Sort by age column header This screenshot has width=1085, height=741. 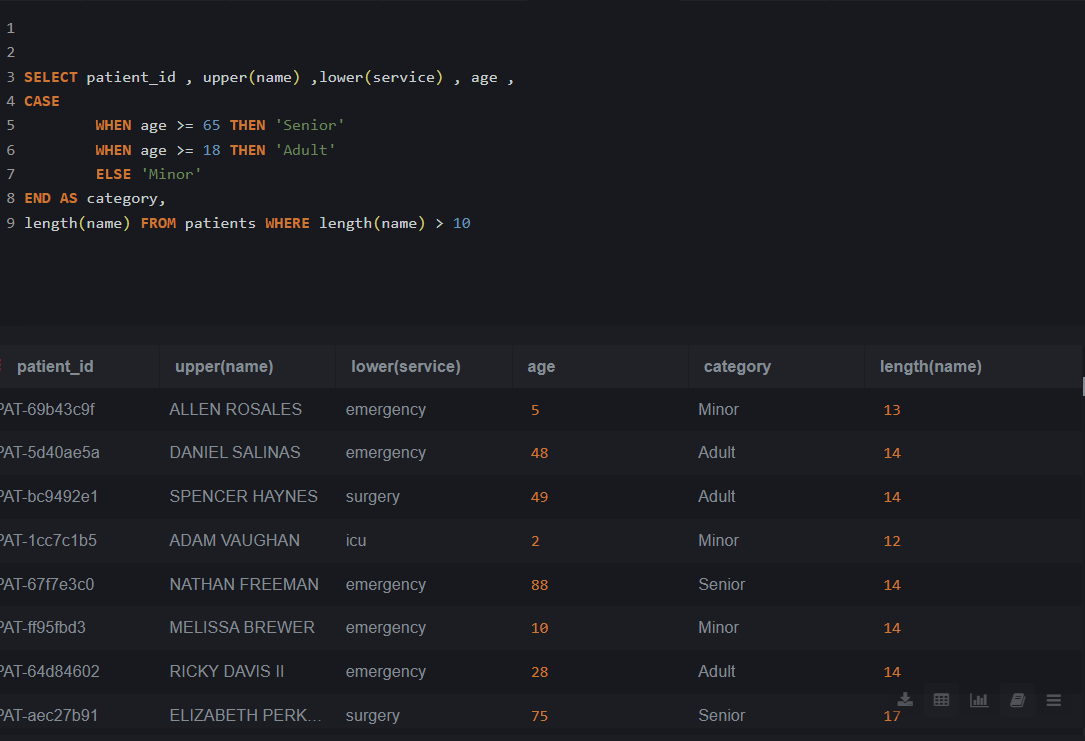pos(541,367)
